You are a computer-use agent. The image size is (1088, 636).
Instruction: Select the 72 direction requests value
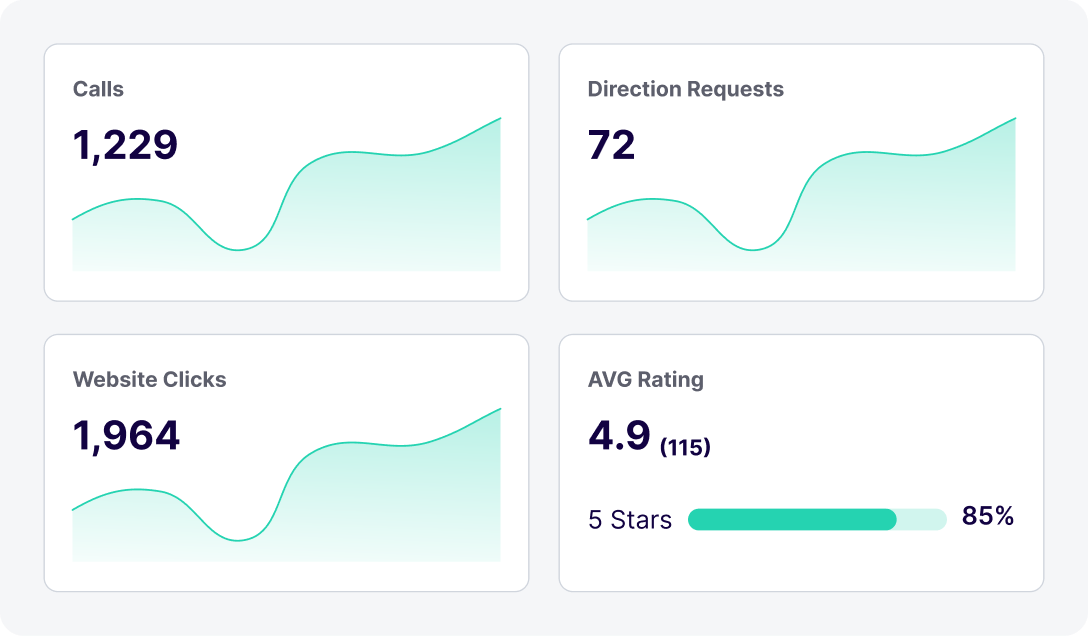(x=611, y=145)
